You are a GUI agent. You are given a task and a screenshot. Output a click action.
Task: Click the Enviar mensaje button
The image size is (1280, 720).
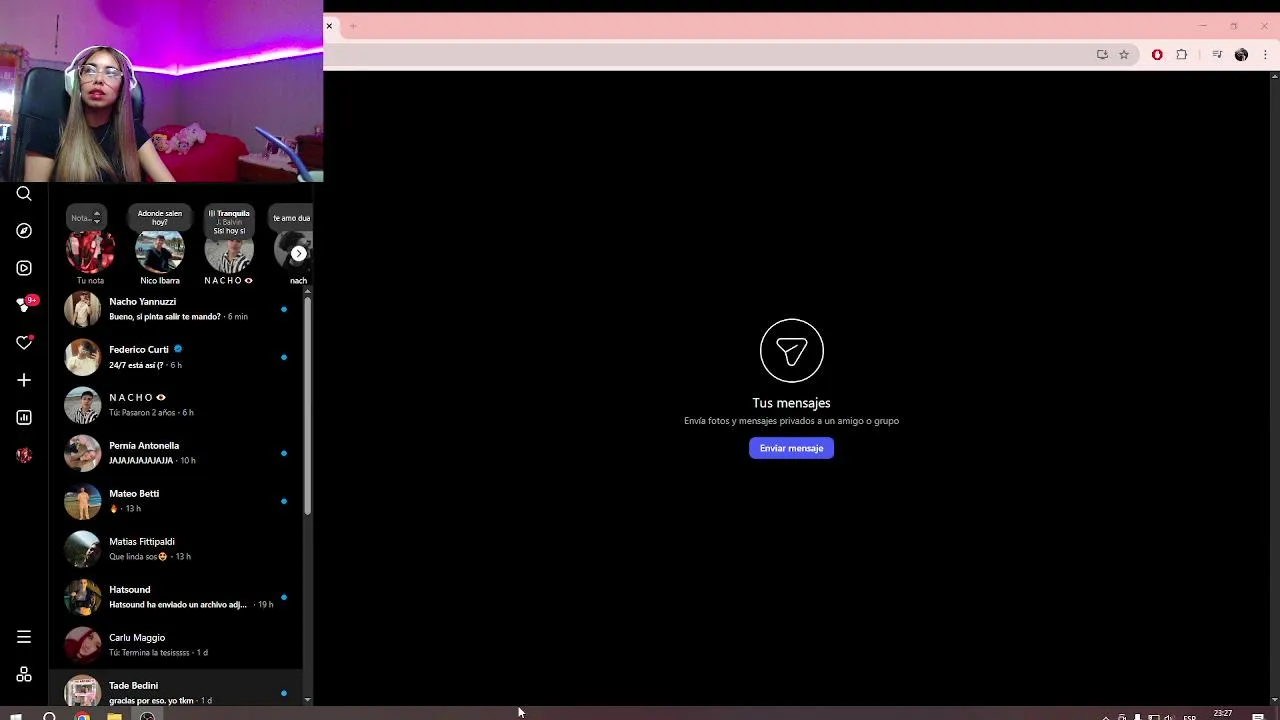point(791,448)
